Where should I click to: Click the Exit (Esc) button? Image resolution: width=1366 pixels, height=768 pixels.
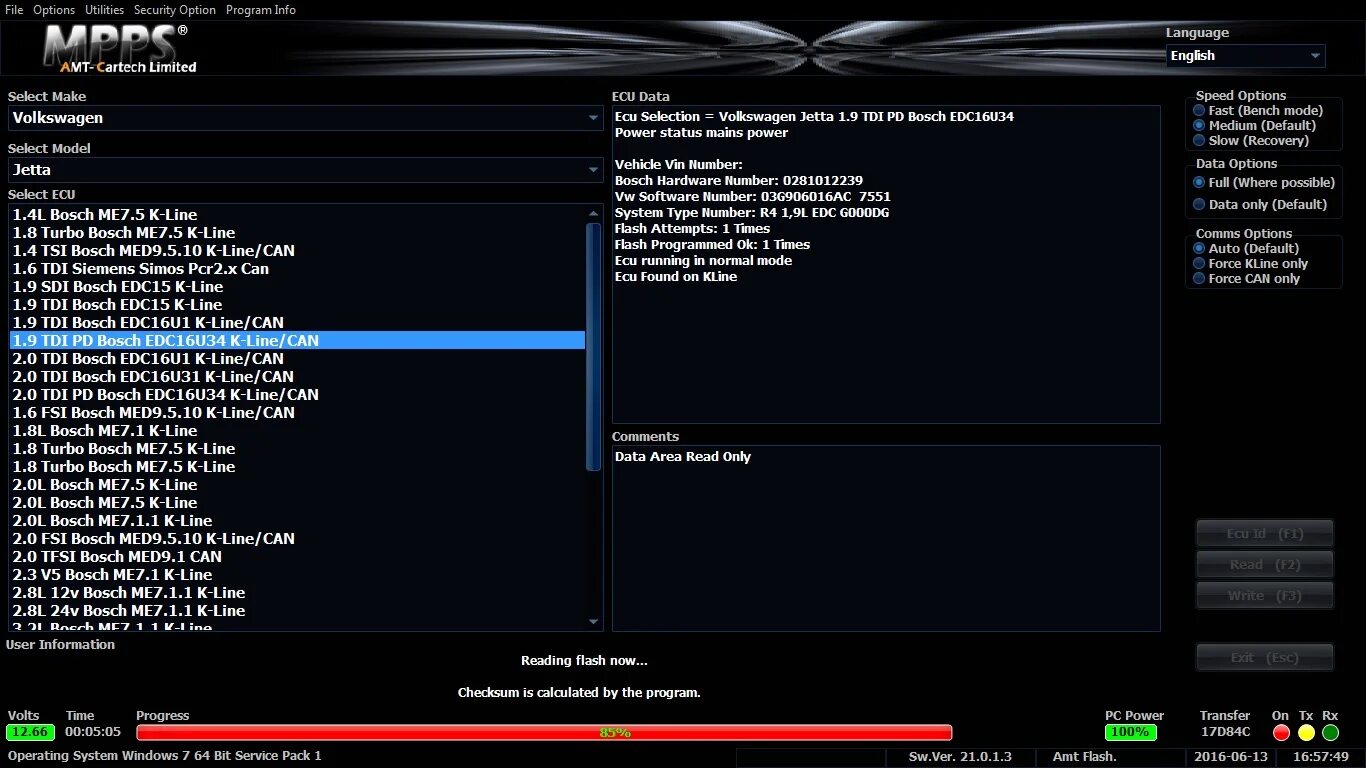1265,658
